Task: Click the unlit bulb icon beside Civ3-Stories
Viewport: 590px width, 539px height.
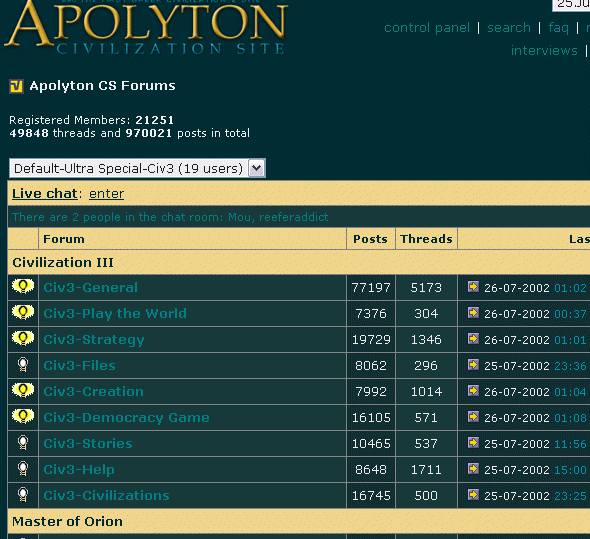Action: (x=23, y=443)
